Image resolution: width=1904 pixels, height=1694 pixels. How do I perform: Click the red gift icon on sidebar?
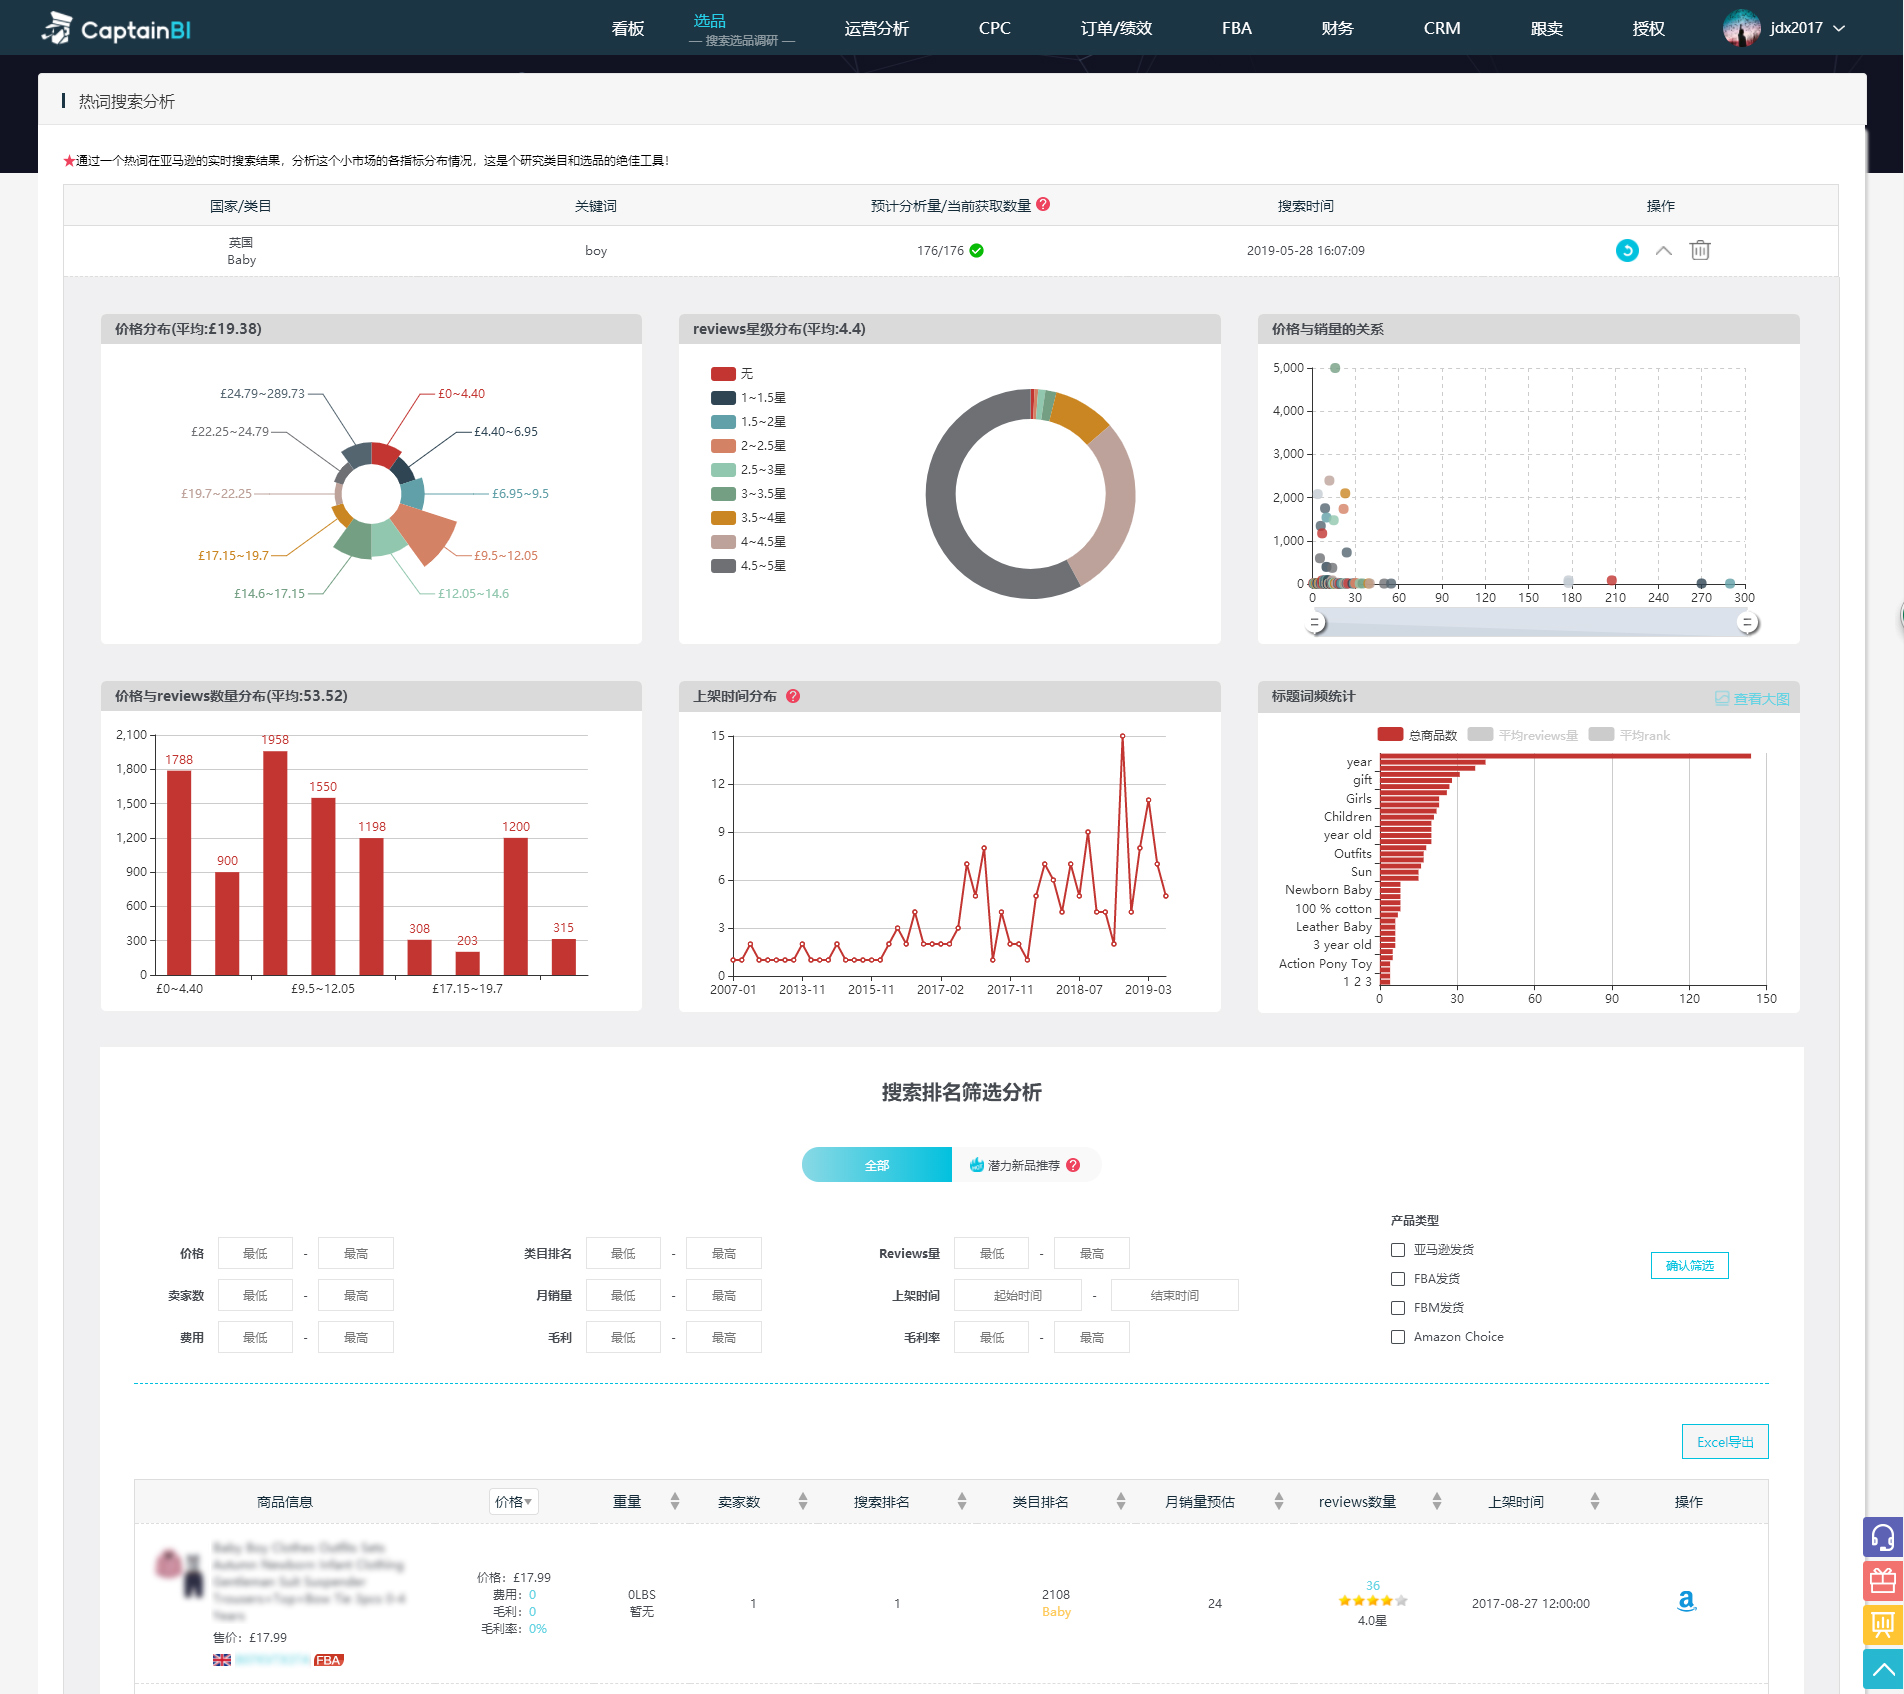pyautogui.click(x=1882, y=1581)
